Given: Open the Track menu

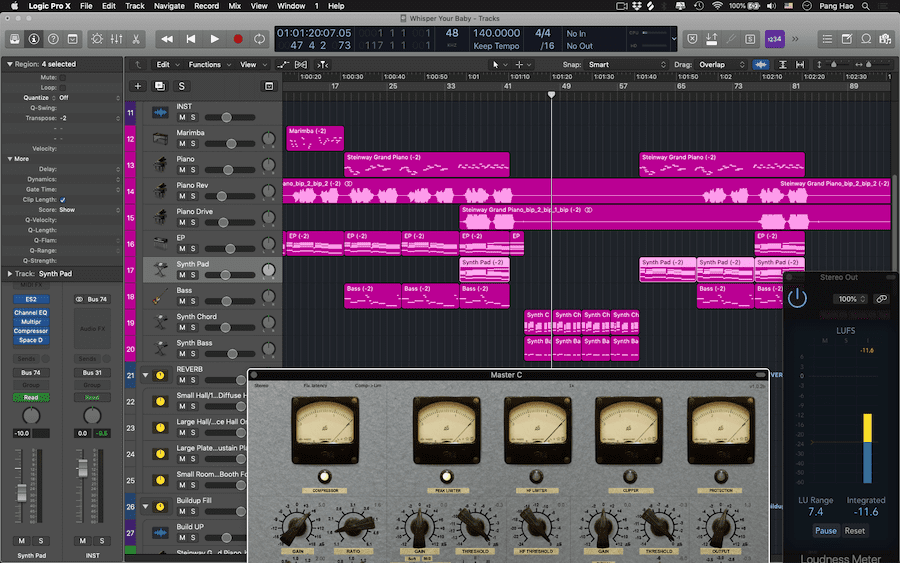Looking at the screenshot, I should [x=135, y=6].
